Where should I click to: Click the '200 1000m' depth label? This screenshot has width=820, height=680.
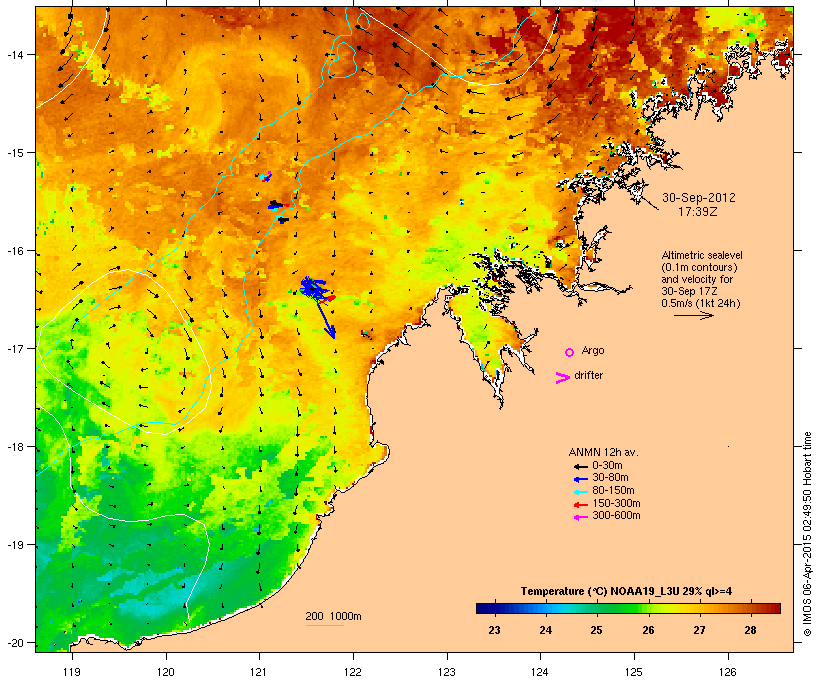pyautogui.click(x=333, y=616)
